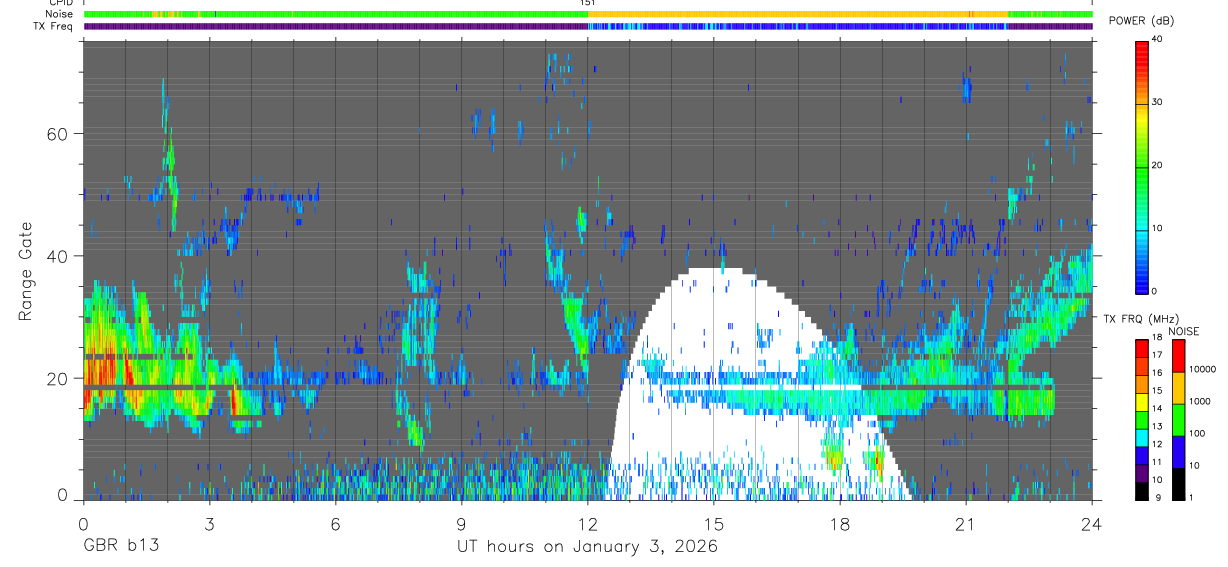Screen dimensions: 1228x567
Task: Click the 10000 label in NOISE legend
Action: (x=1202, y=369)
